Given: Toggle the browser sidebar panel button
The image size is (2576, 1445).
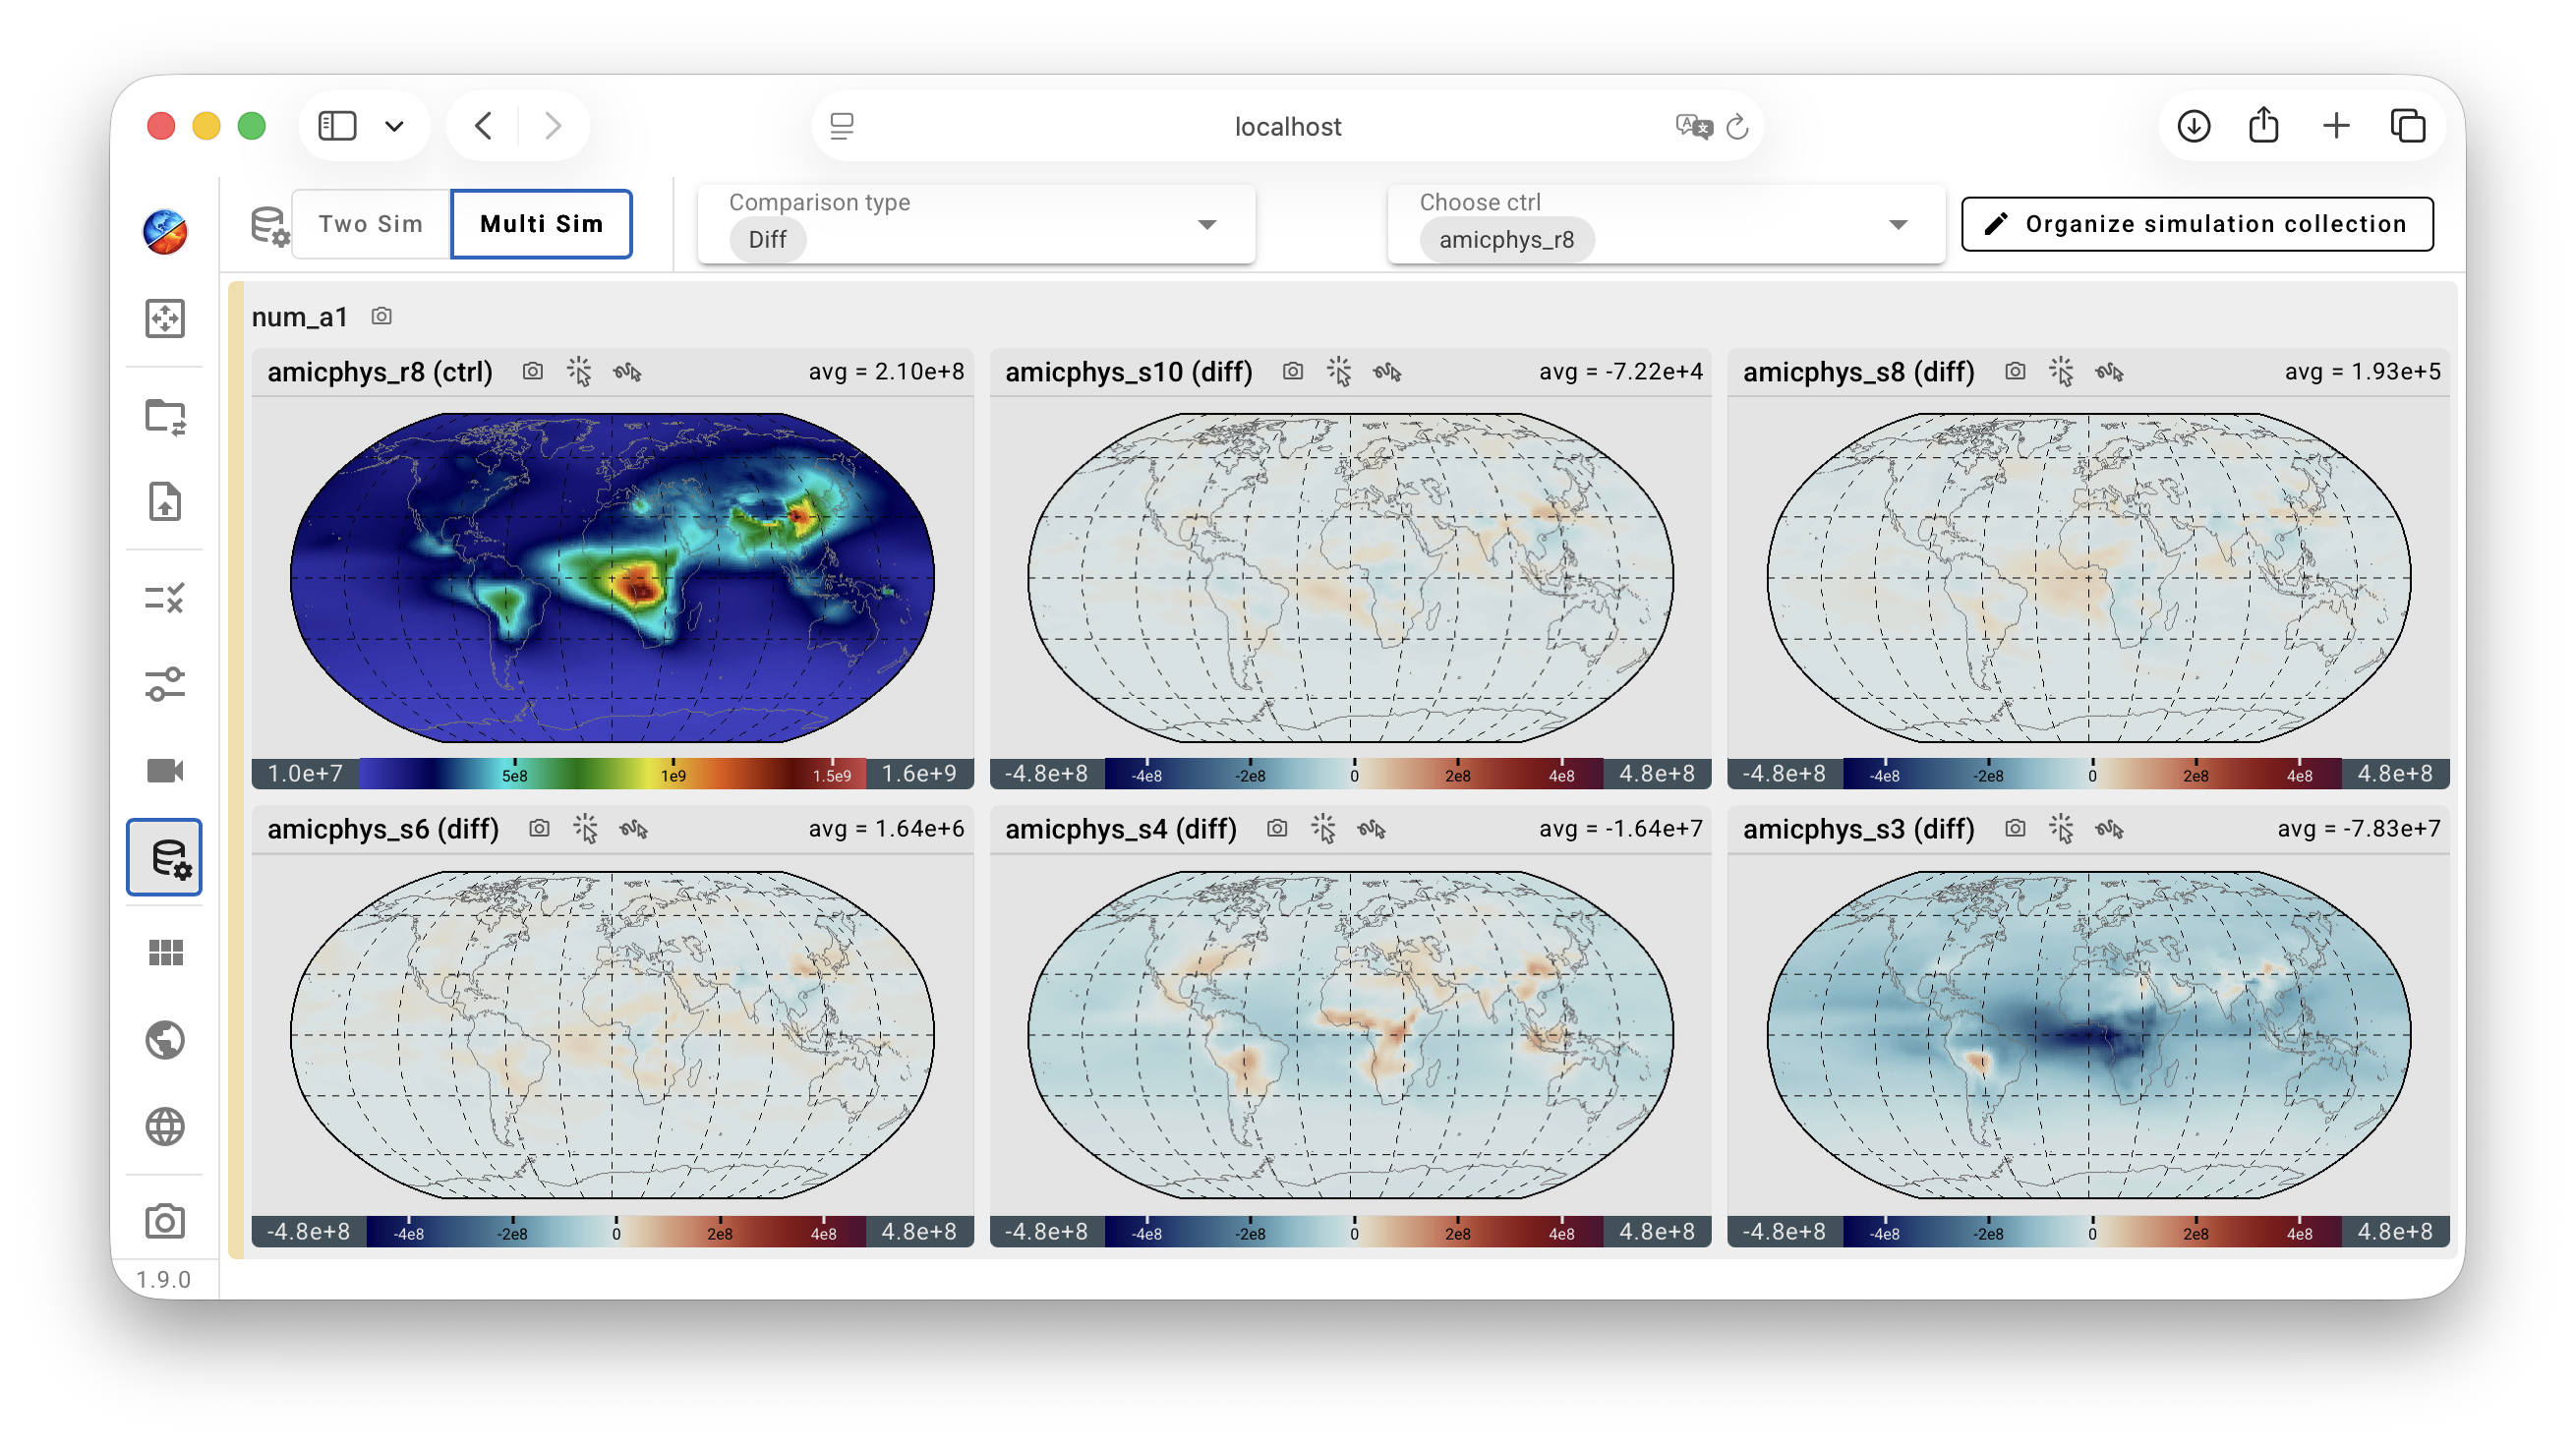Looking at the screenshot, I should (337, 126).
